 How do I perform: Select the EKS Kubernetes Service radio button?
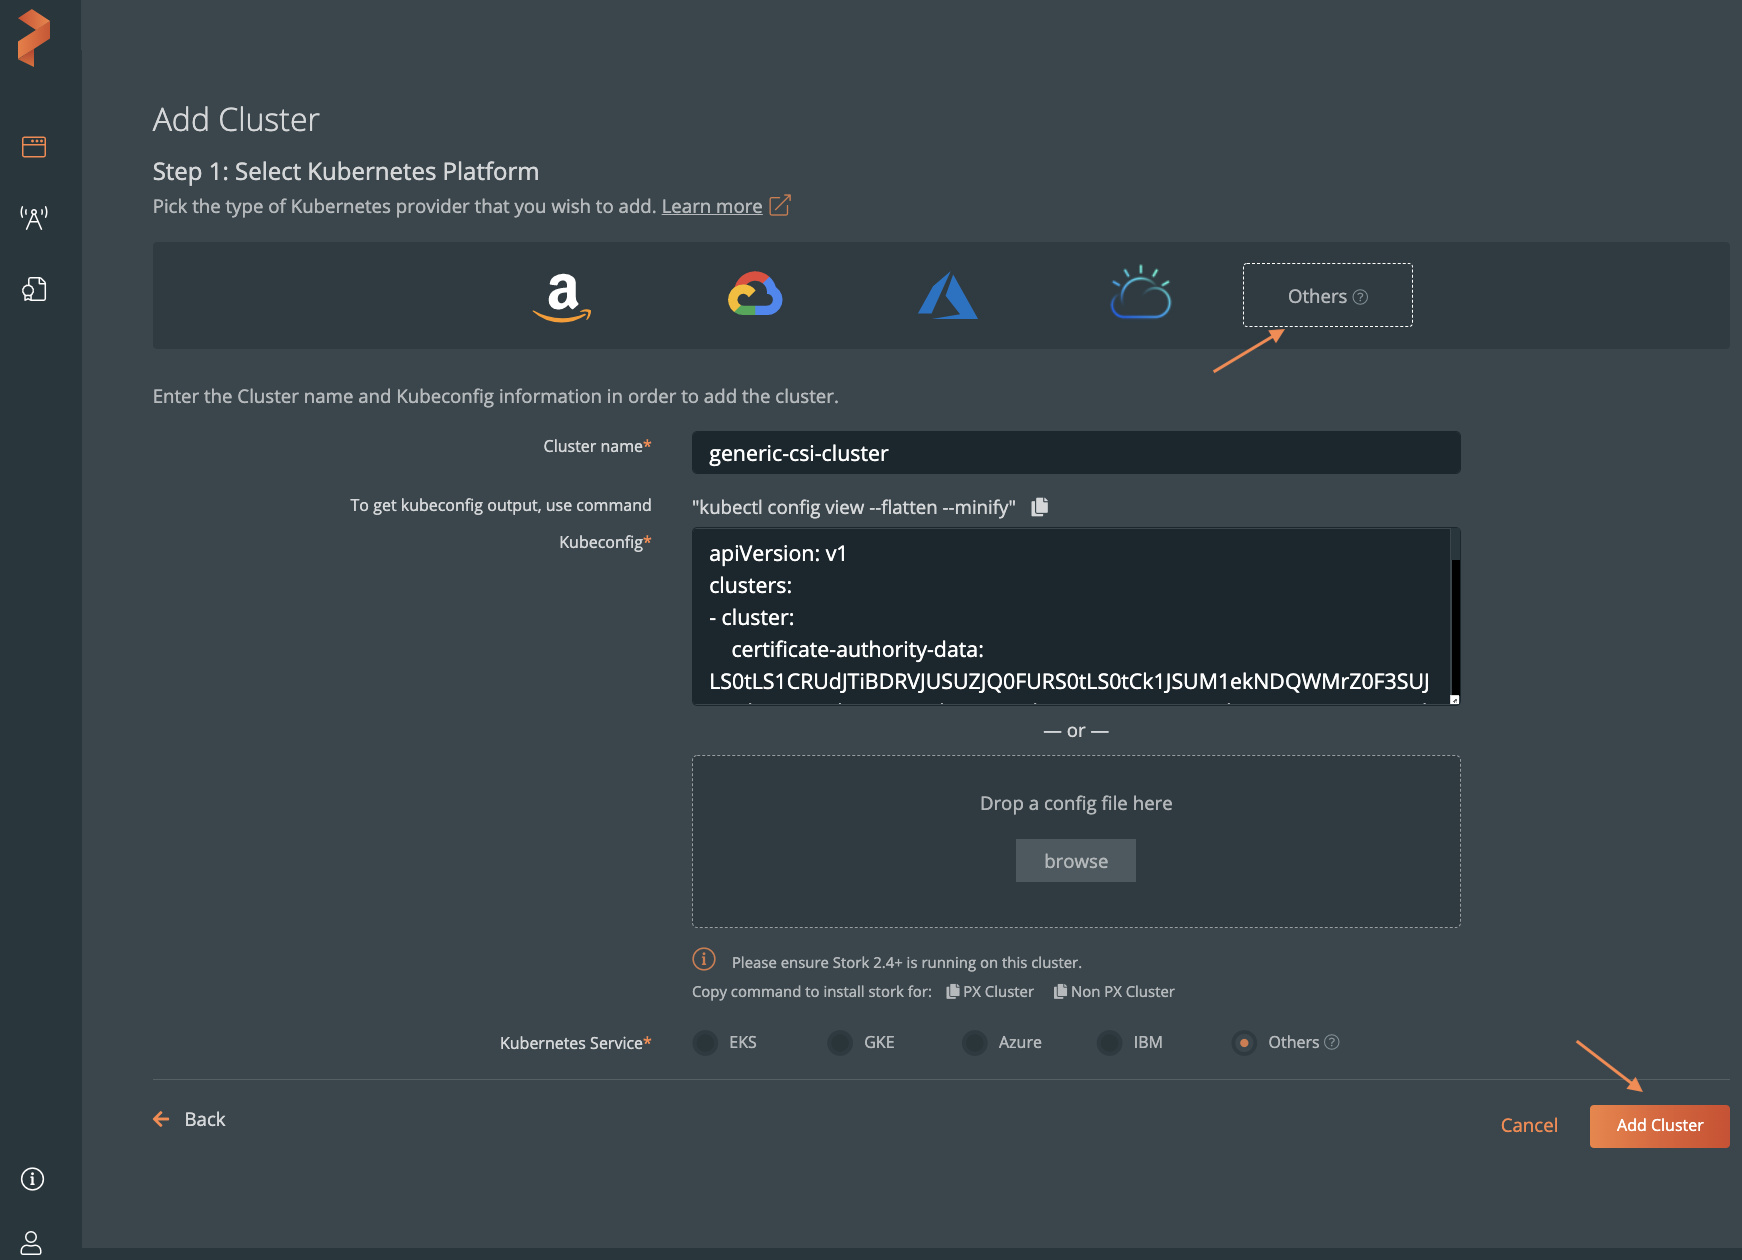point(706,1043)
